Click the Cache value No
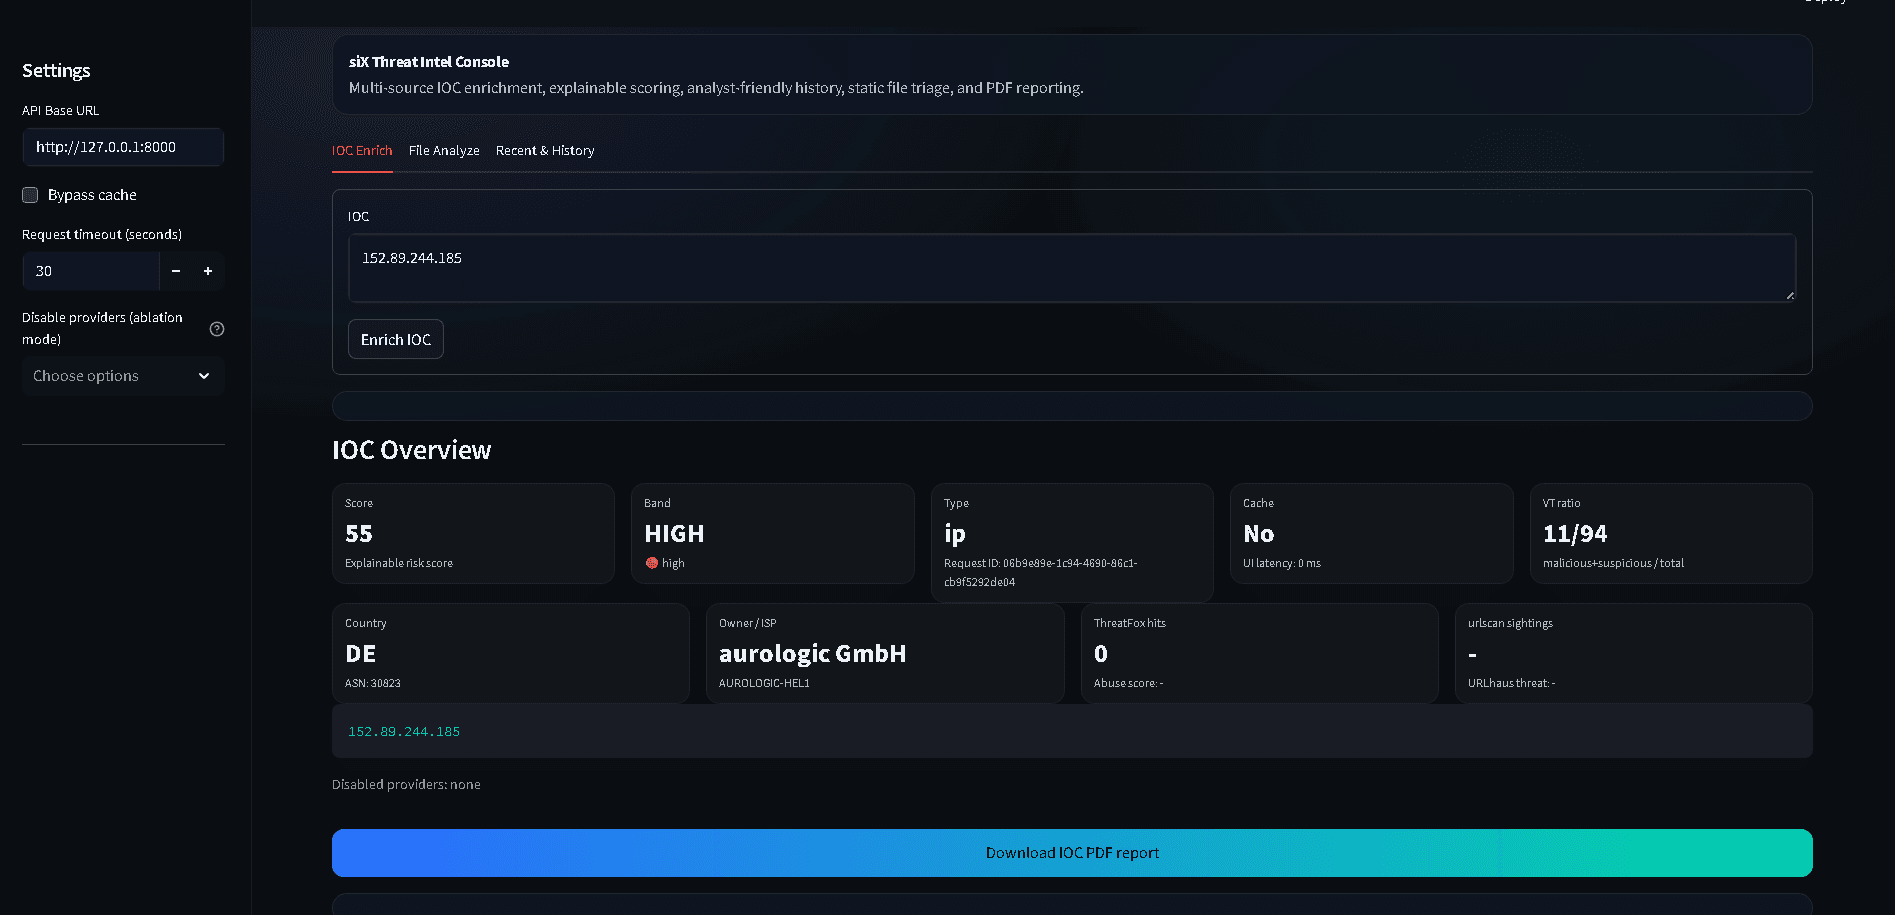This screenshot has height=915, width=1895. tap(1258, 534)
